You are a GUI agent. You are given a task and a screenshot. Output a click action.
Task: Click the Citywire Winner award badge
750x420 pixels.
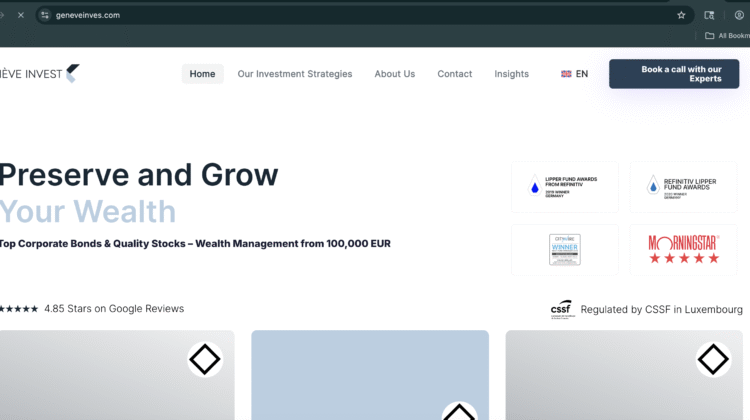tap(564, 250)
